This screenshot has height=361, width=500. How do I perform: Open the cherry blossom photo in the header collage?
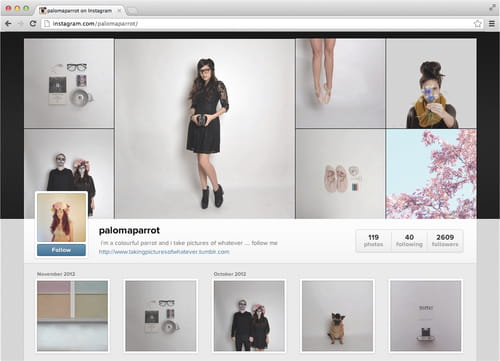431,174
